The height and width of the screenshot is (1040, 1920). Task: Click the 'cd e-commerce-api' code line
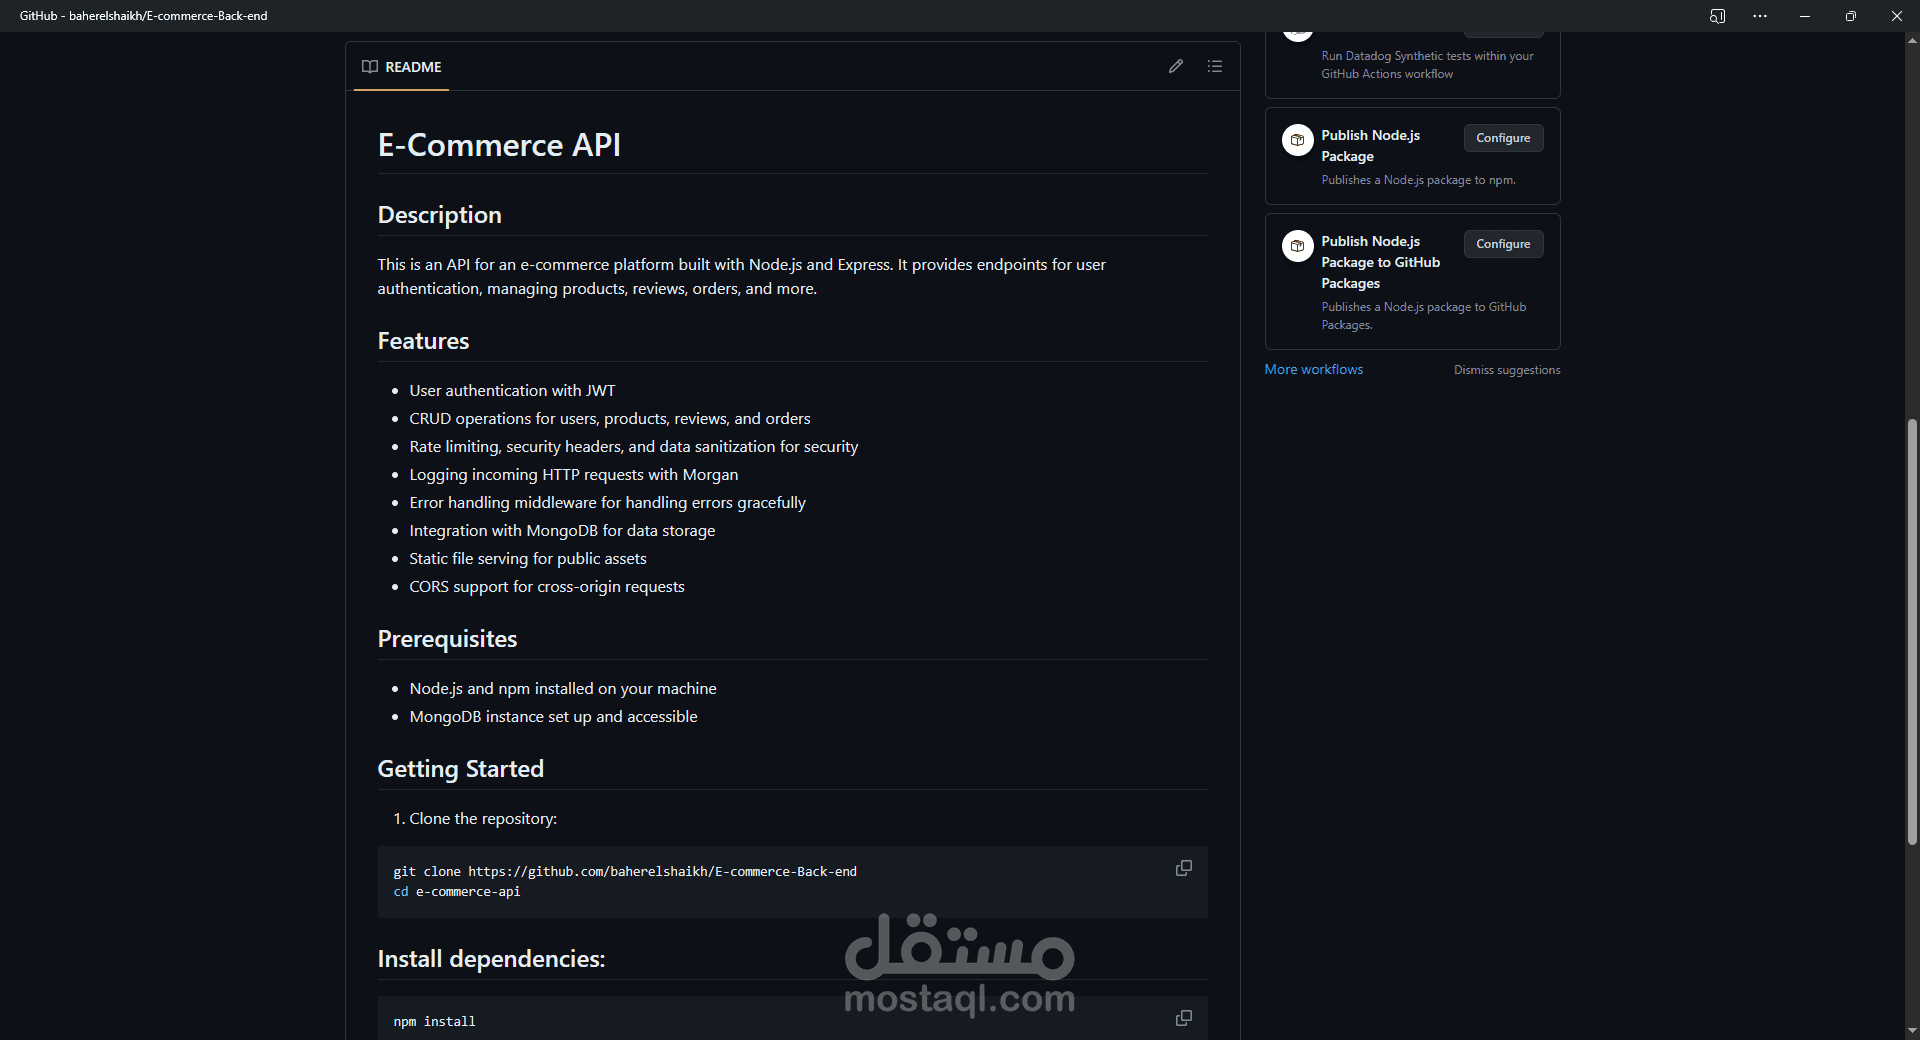click(457, 892)
